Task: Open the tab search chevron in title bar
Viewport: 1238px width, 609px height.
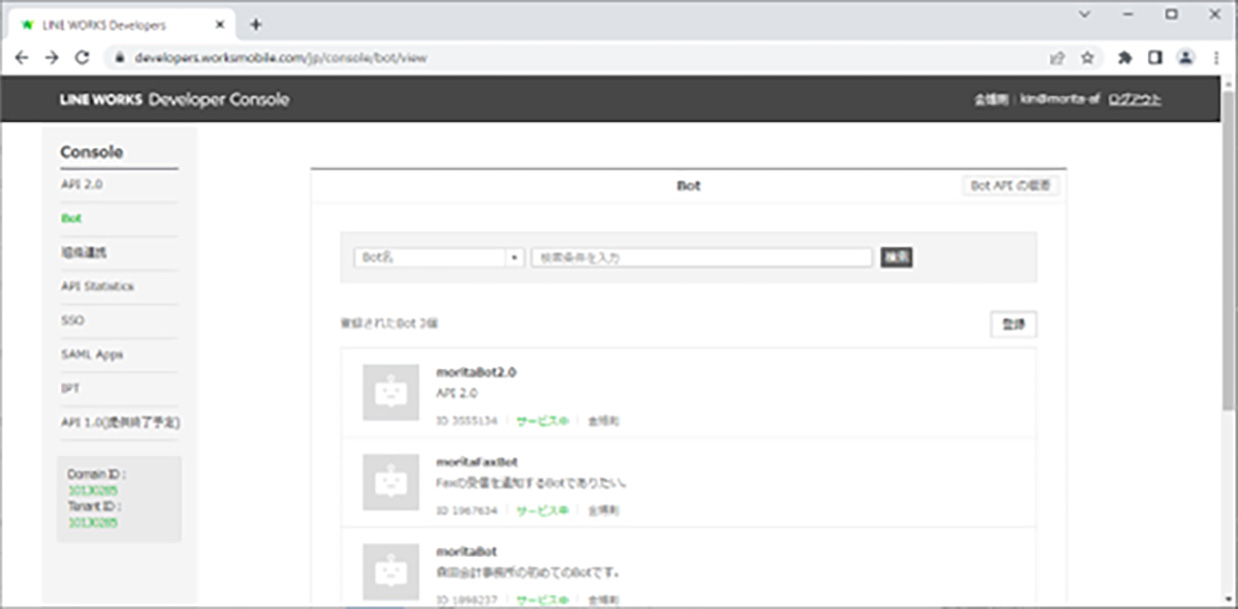Action: tap(1085, 14)
